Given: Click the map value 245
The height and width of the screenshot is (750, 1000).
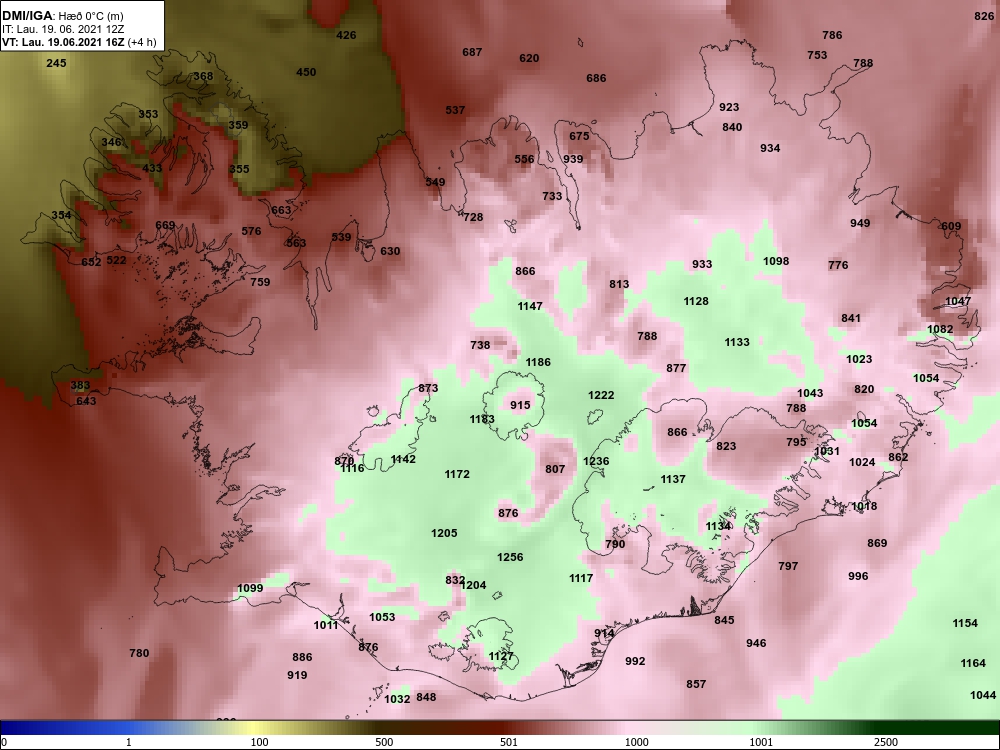Looking at the screenshot, I should [56, 63].
